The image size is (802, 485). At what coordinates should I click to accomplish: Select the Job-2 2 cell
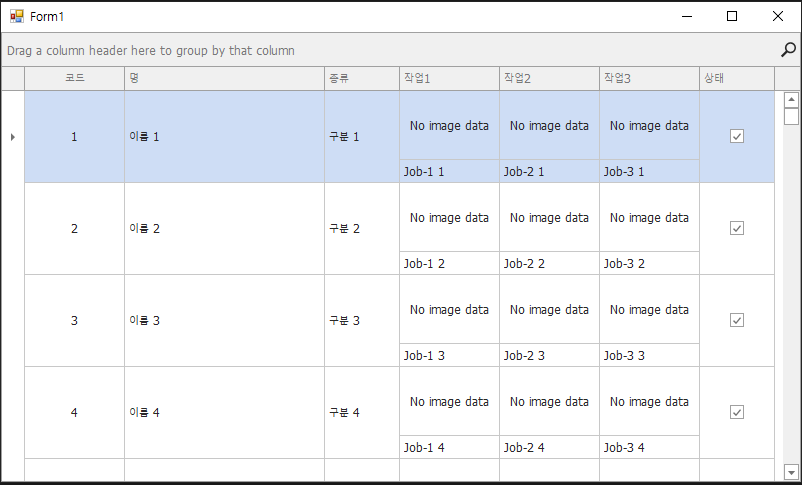(x=549, y=263)
